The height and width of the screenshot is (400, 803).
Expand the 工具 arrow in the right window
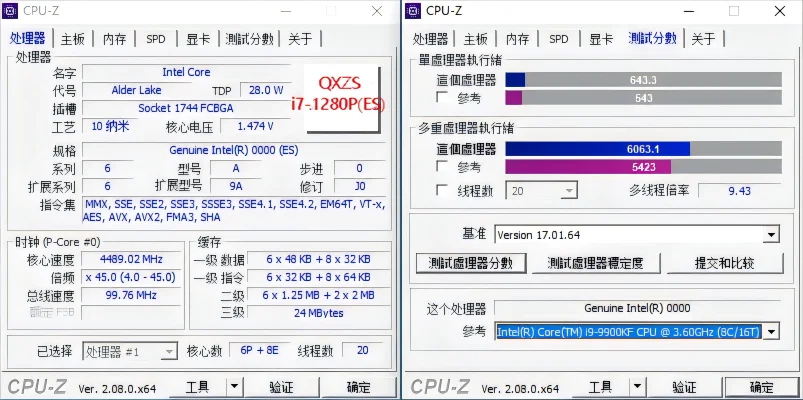637,387
